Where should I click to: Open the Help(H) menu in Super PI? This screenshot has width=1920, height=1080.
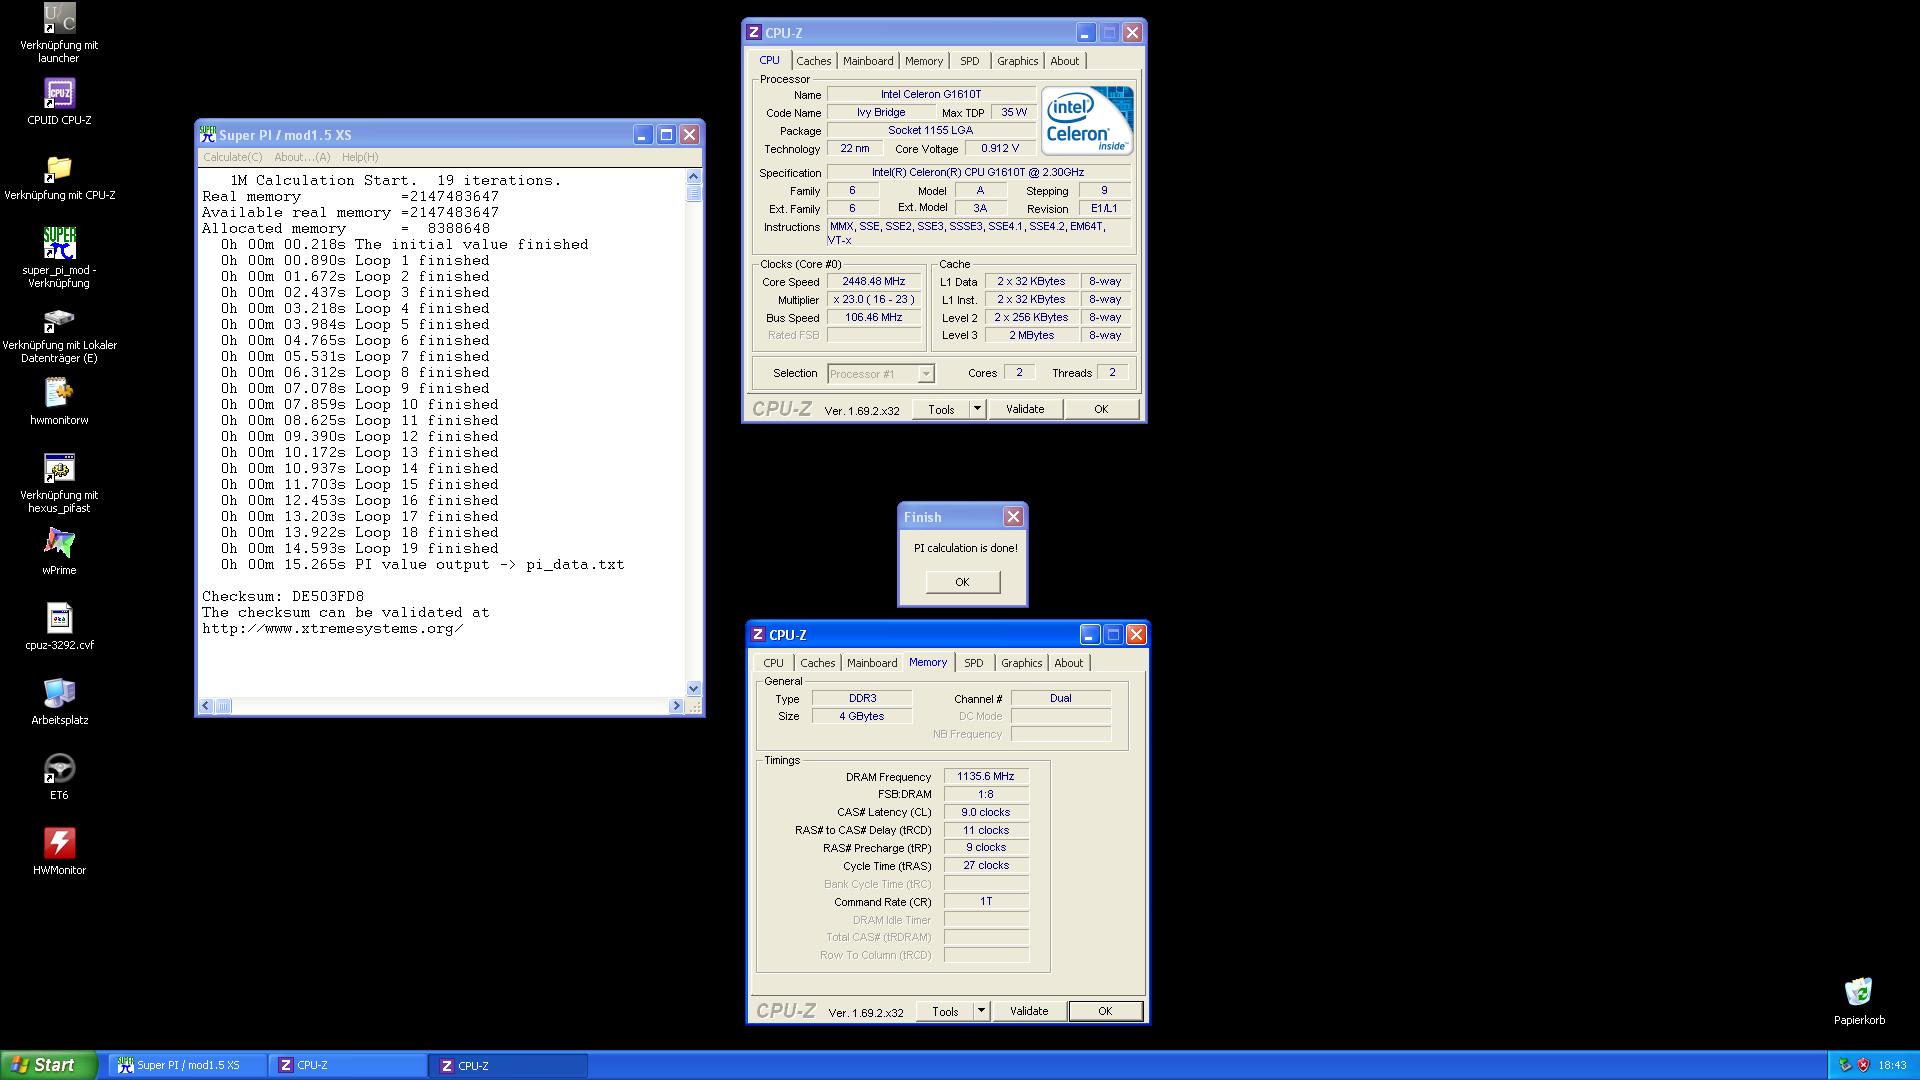coord(360,157)
